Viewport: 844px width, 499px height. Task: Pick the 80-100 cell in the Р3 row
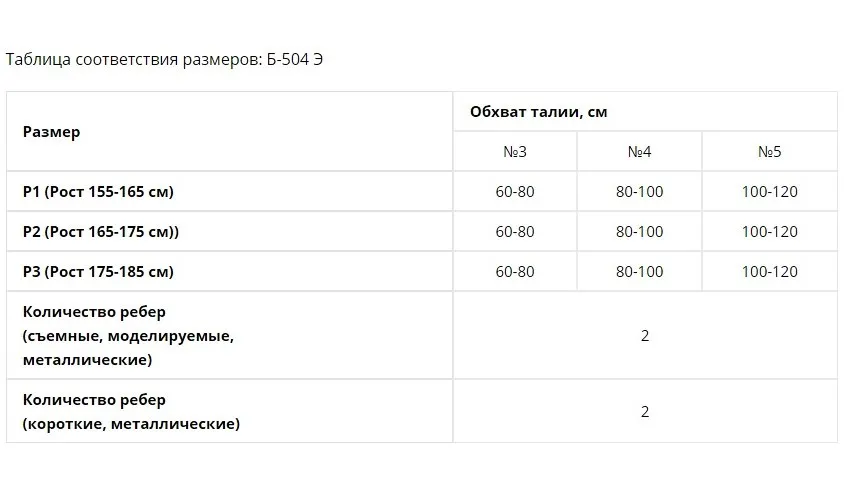tap(640, 271)
